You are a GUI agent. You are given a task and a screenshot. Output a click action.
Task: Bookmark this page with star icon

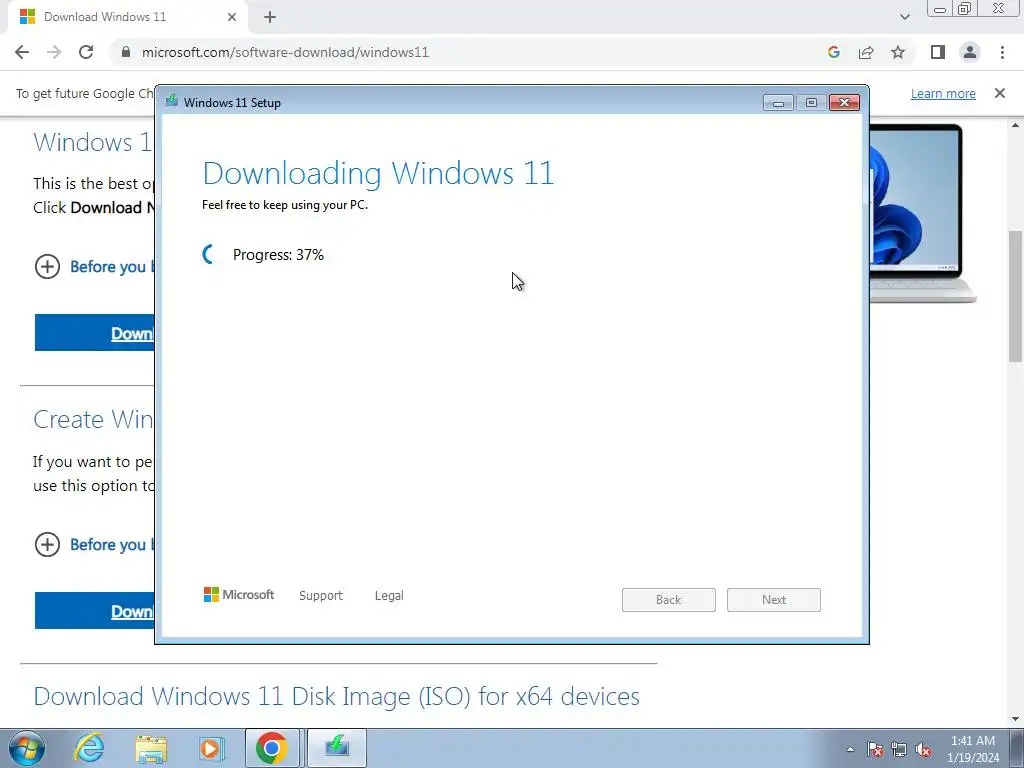[x=898, y=52]
